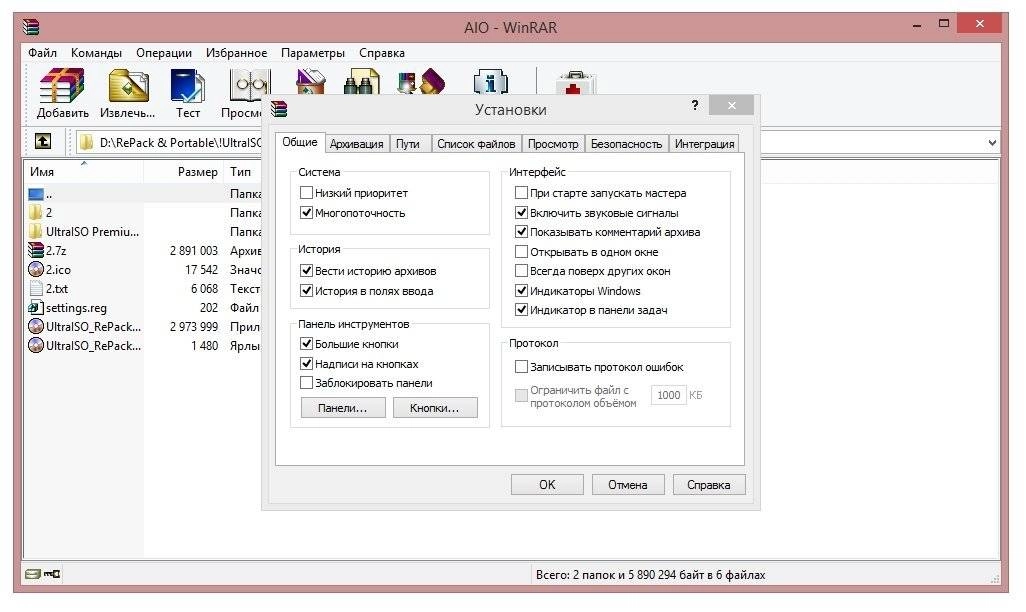Image resolution: width=1026 pixels, height=612 pixels.
Task: Click the Панели... button
Action: (343, 408)
